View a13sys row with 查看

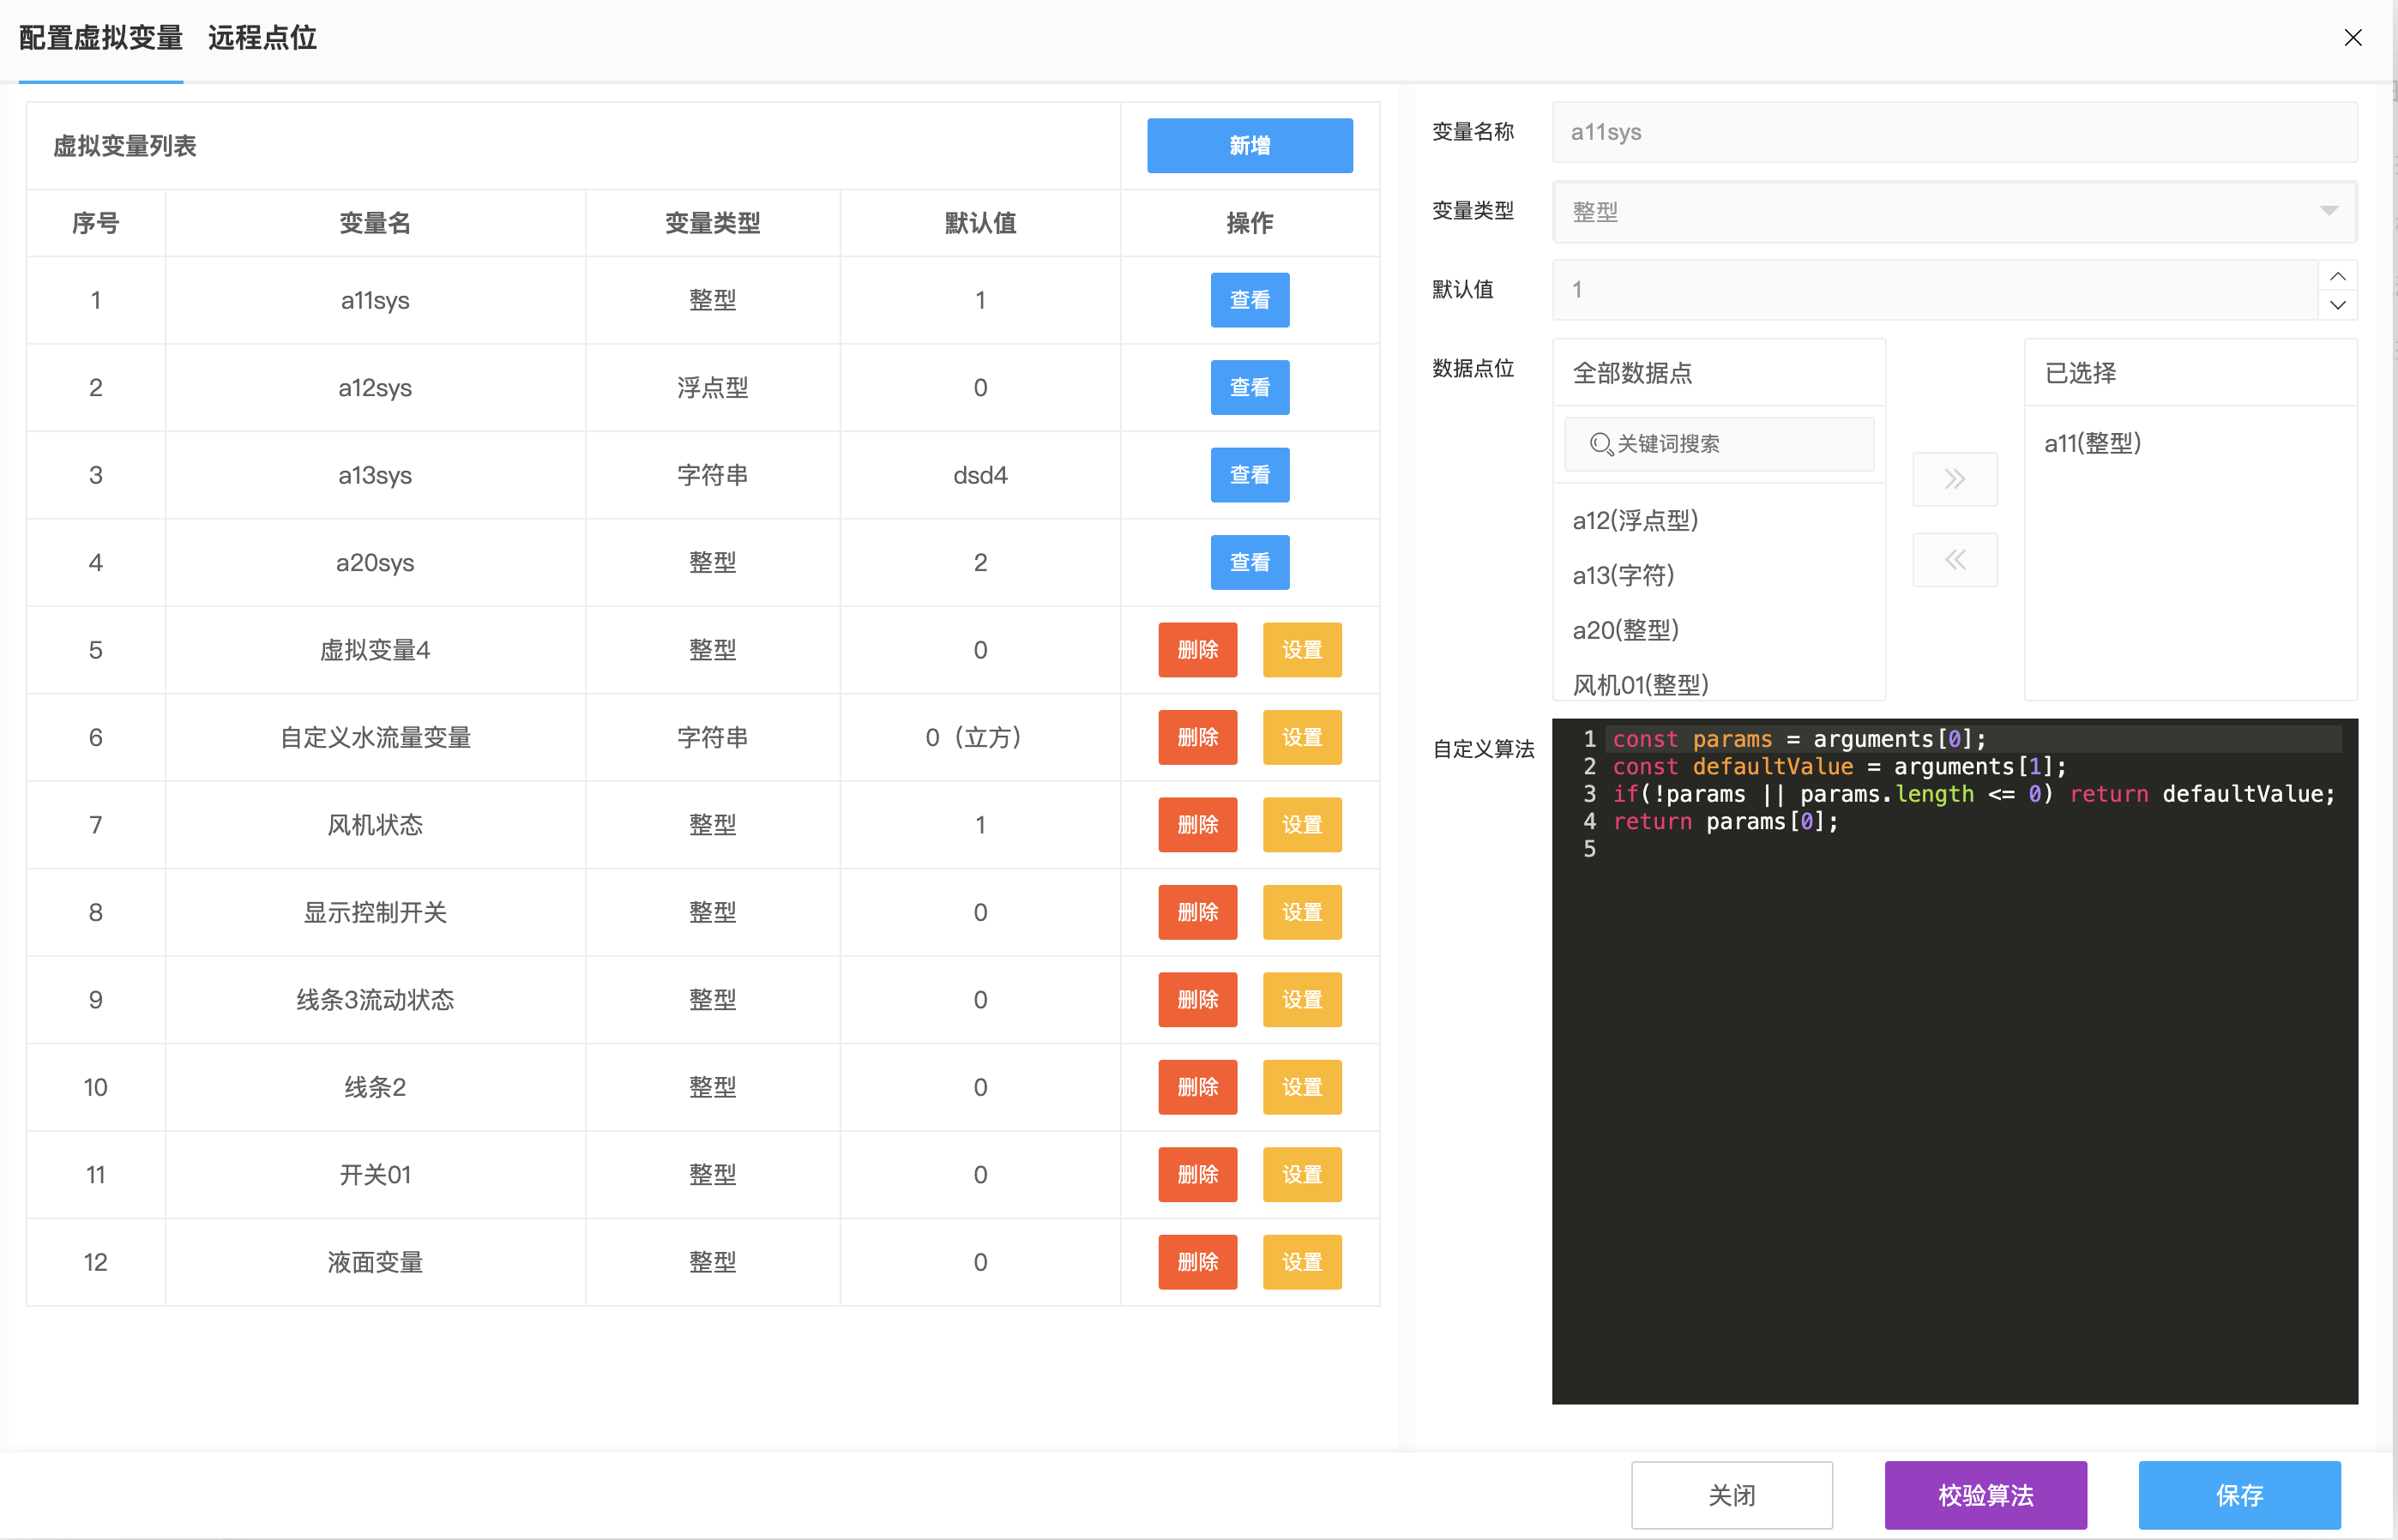(1249, 475)
